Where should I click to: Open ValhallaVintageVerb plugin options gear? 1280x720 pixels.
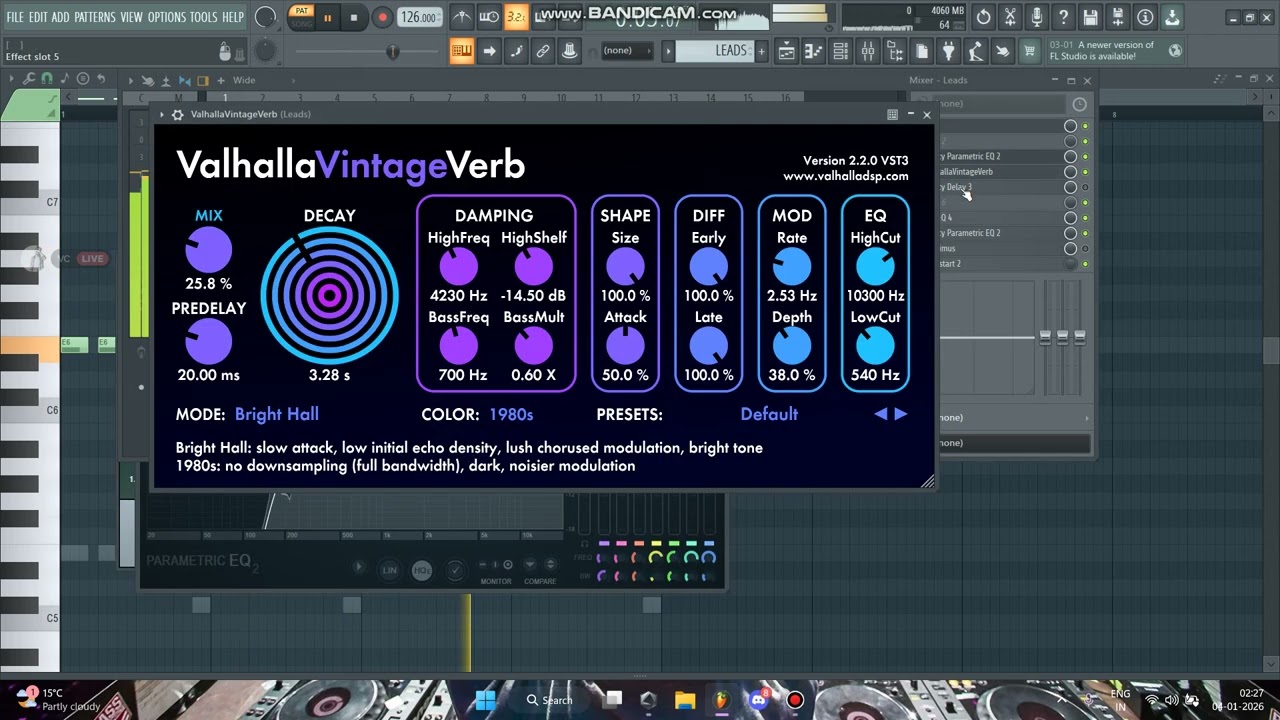coord(177,115)
